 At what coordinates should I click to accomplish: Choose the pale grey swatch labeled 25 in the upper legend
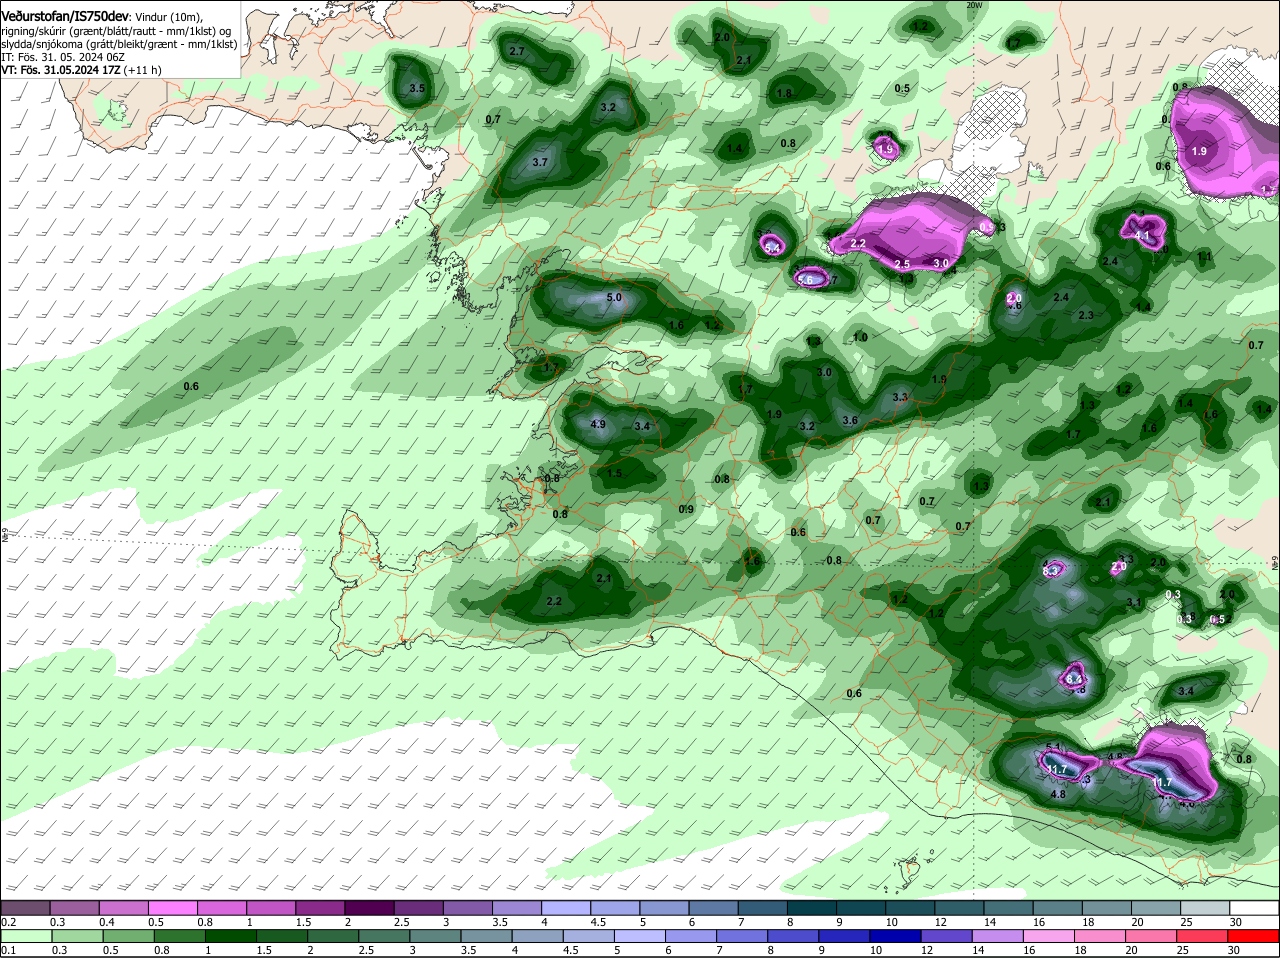(1205, 908)
